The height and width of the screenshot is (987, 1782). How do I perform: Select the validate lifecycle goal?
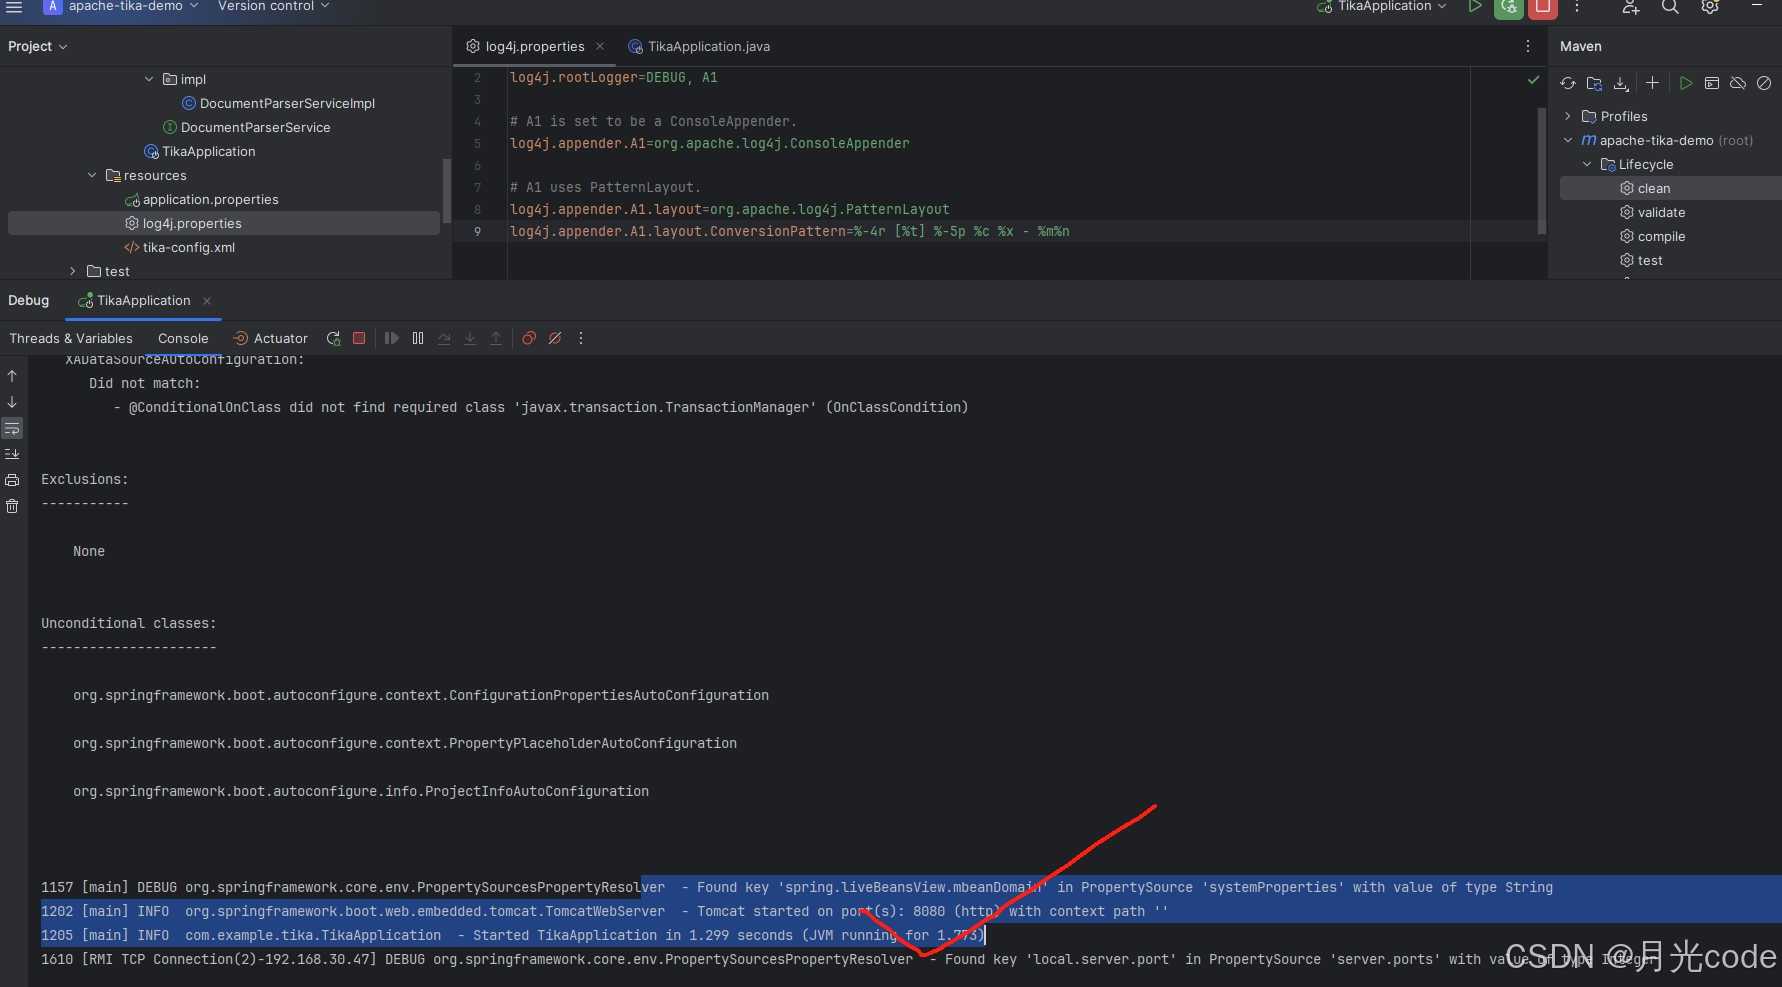[1652, 212]
